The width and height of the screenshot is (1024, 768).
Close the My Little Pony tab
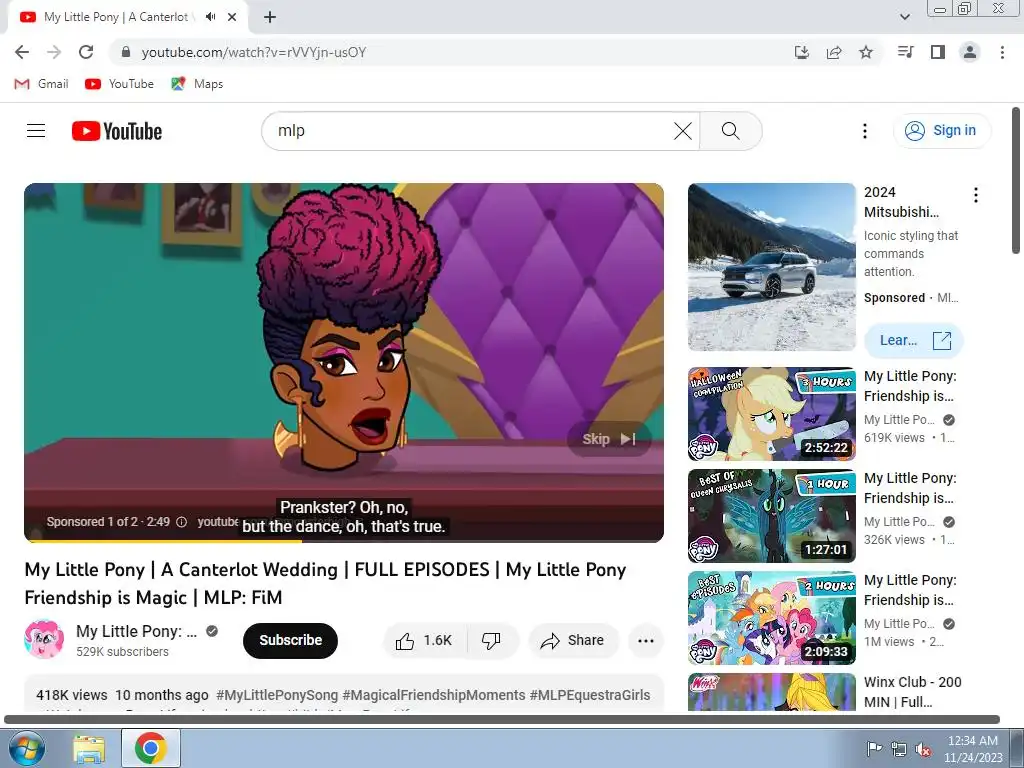(x=232, y=17)
